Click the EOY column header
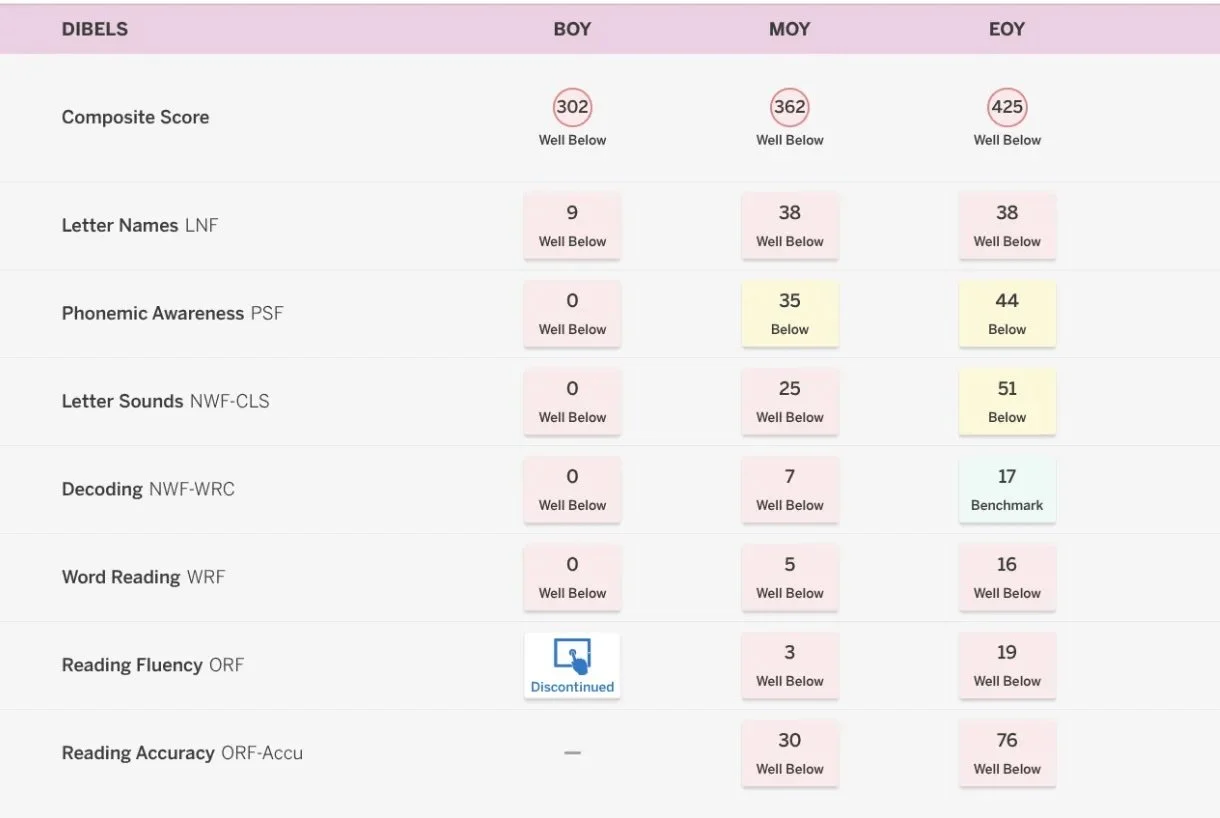 point(1007,29)
